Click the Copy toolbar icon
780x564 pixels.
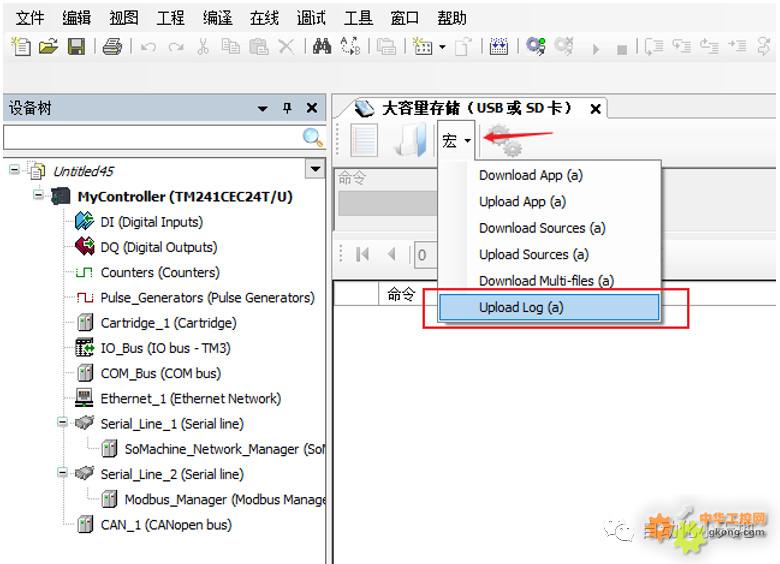click(x=230, y=47)
